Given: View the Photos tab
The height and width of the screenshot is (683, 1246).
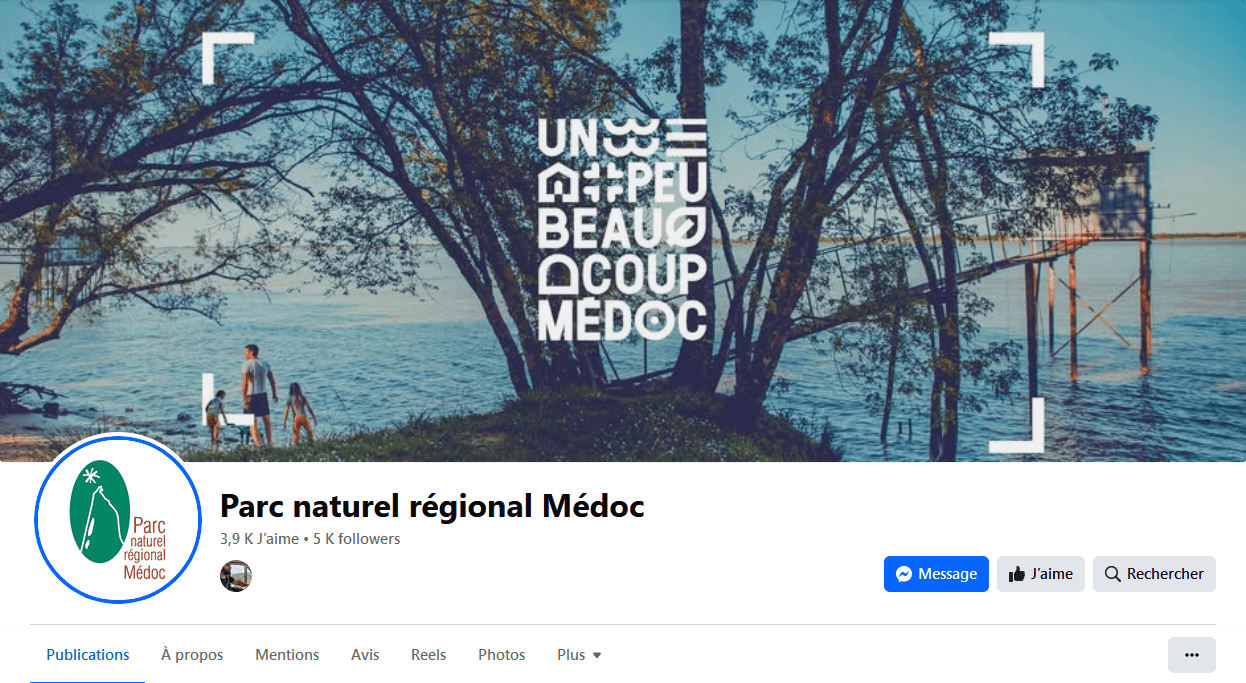Looking at the screenshot, I should (501, 655).
